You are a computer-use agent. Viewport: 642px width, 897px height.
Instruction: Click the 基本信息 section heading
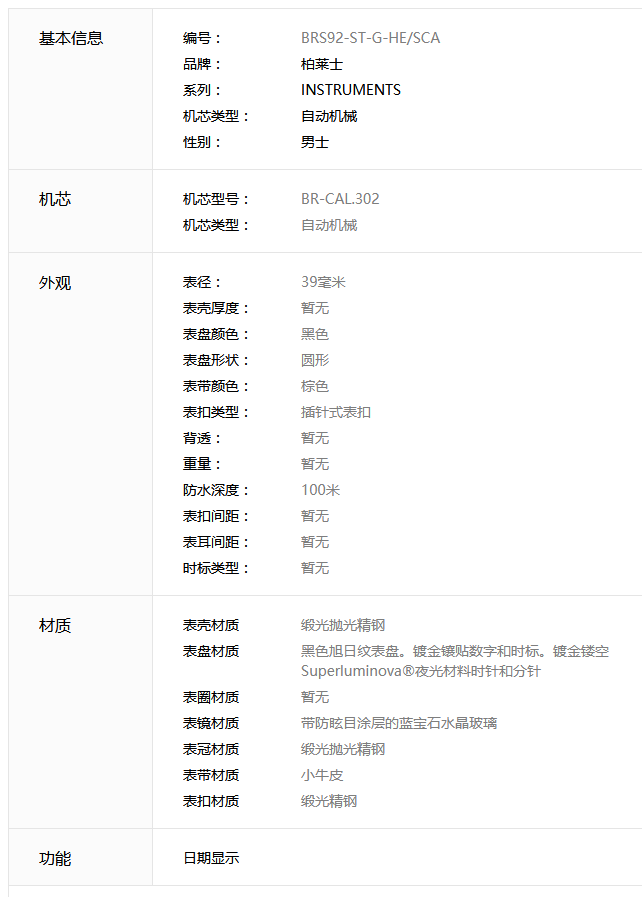(x=71, y=38)
